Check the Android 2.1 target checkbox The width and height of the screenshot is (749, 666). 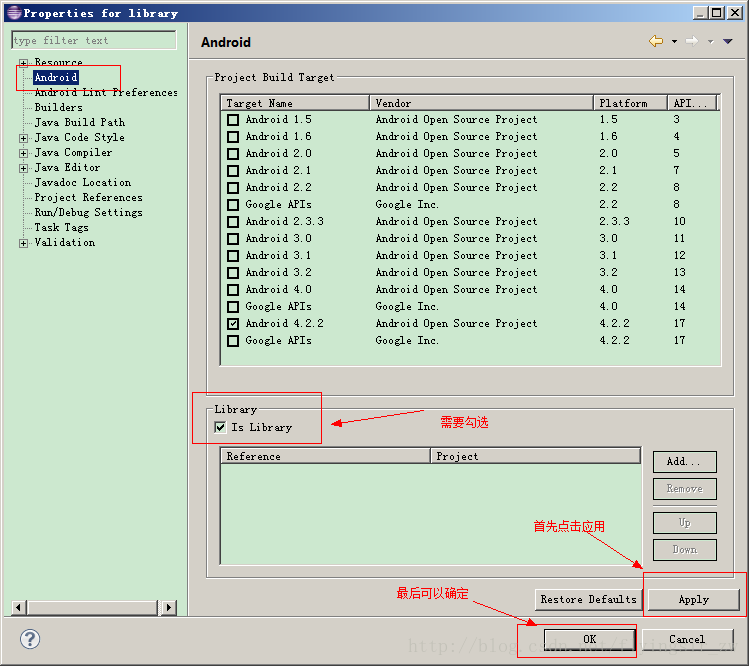tap(233, 171)
